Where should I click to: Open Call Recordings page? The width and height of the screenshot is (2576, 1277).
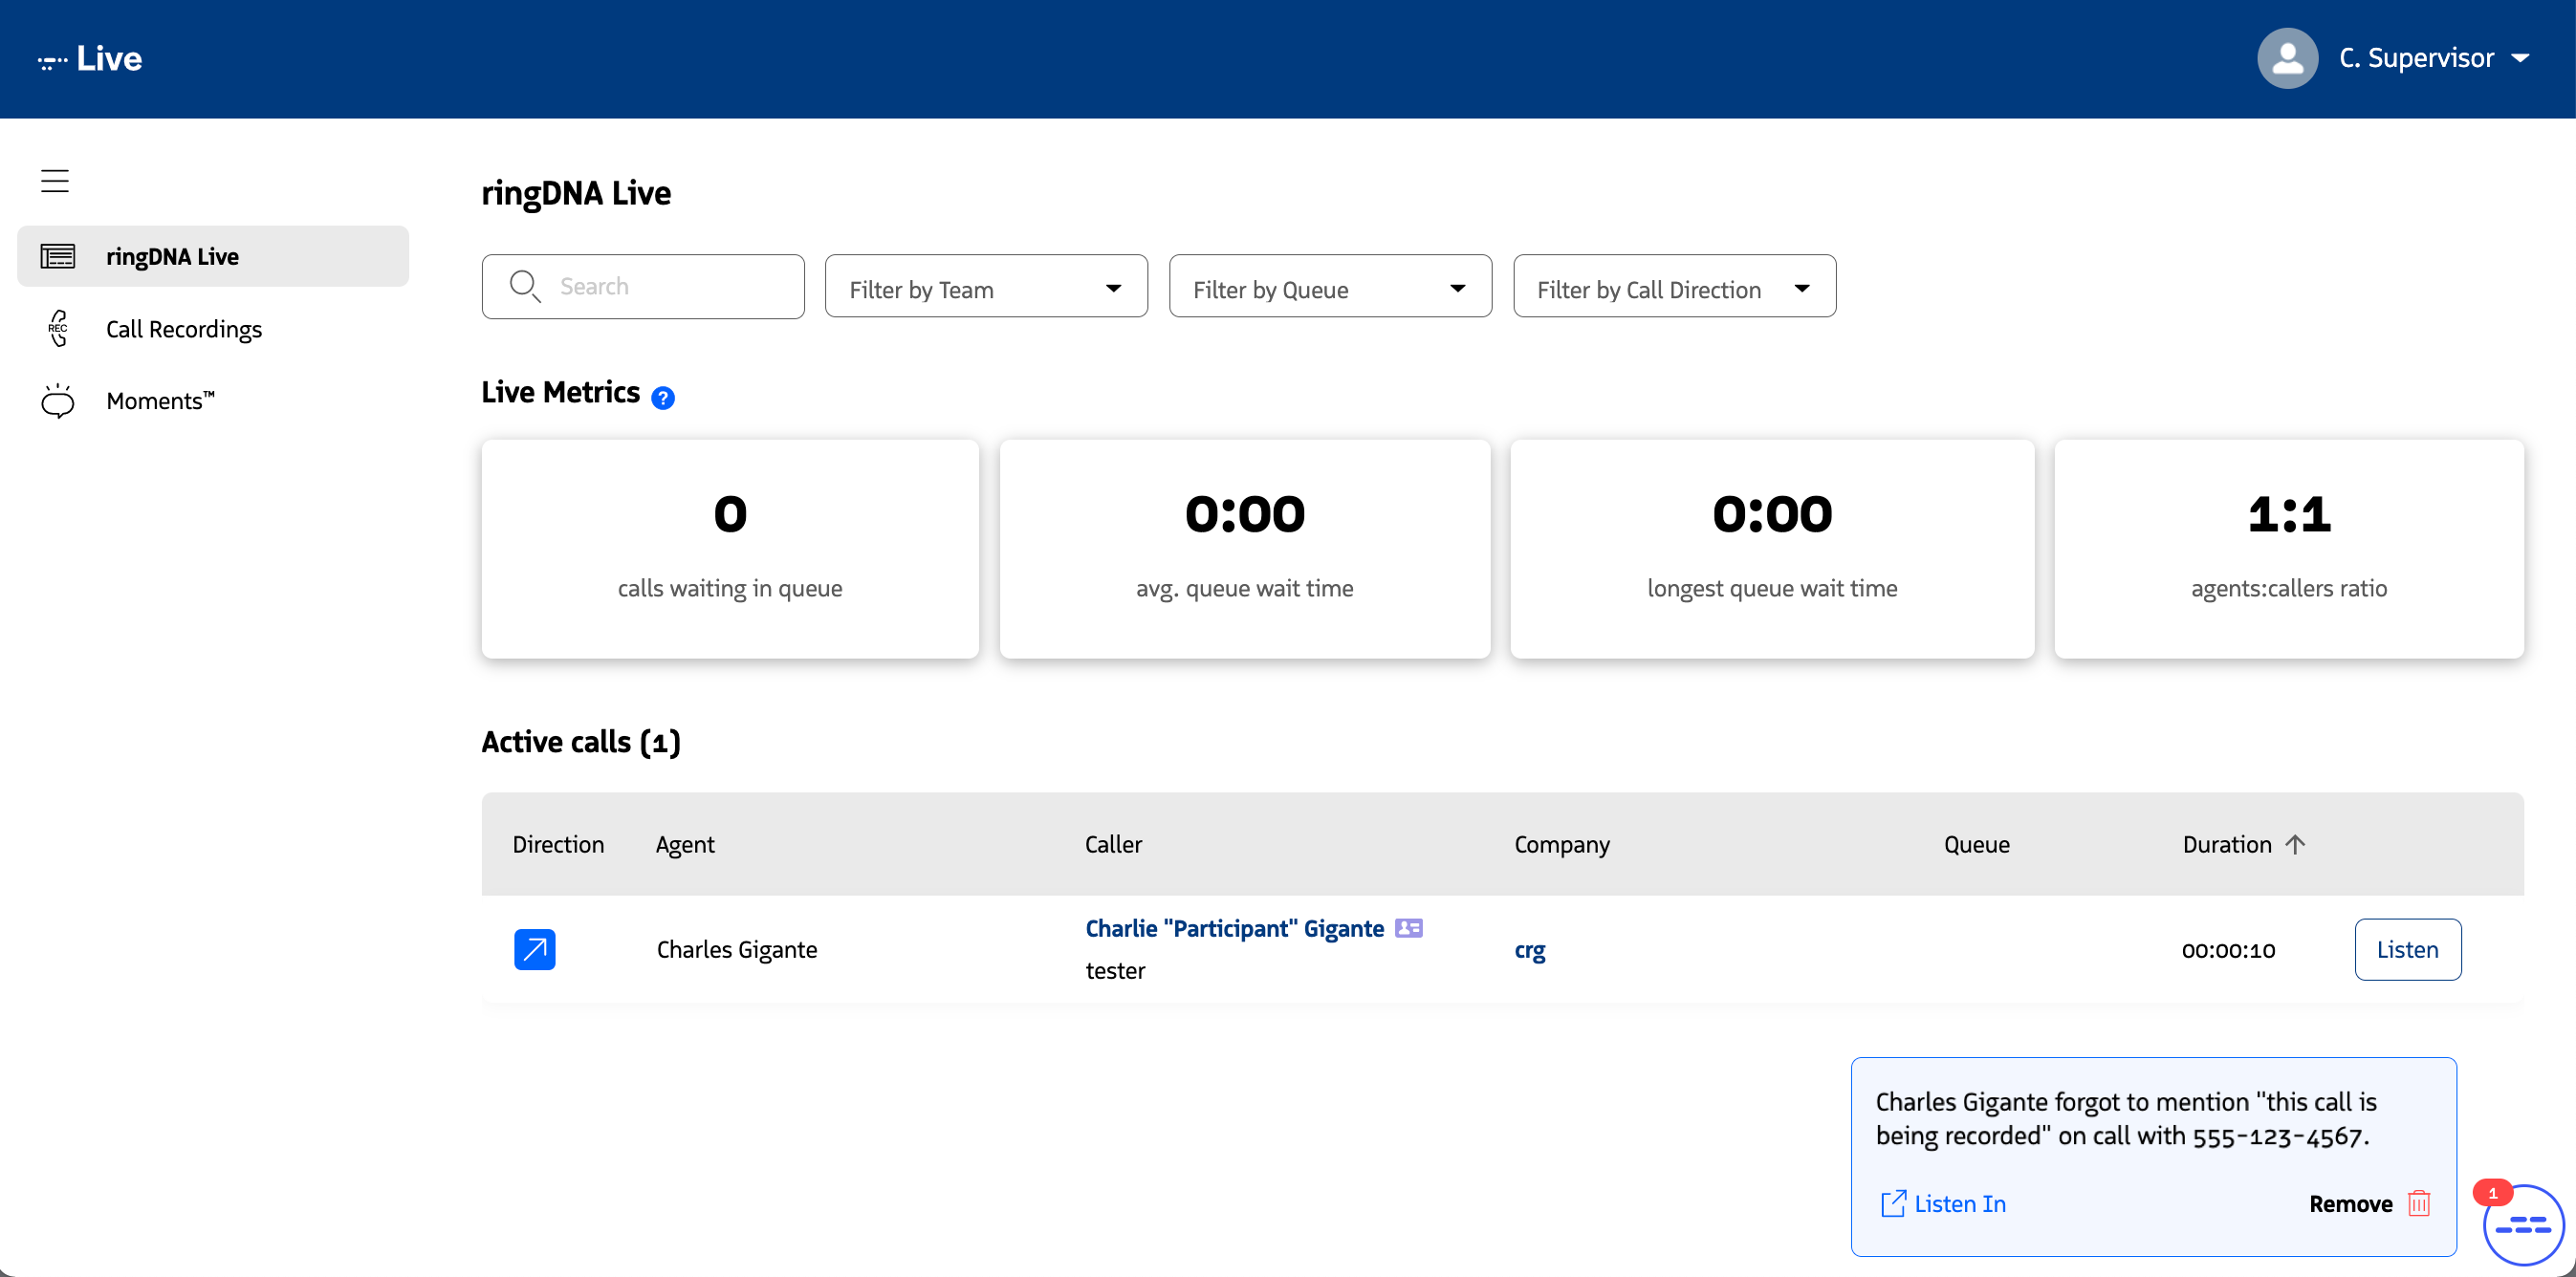coord(183,329)
